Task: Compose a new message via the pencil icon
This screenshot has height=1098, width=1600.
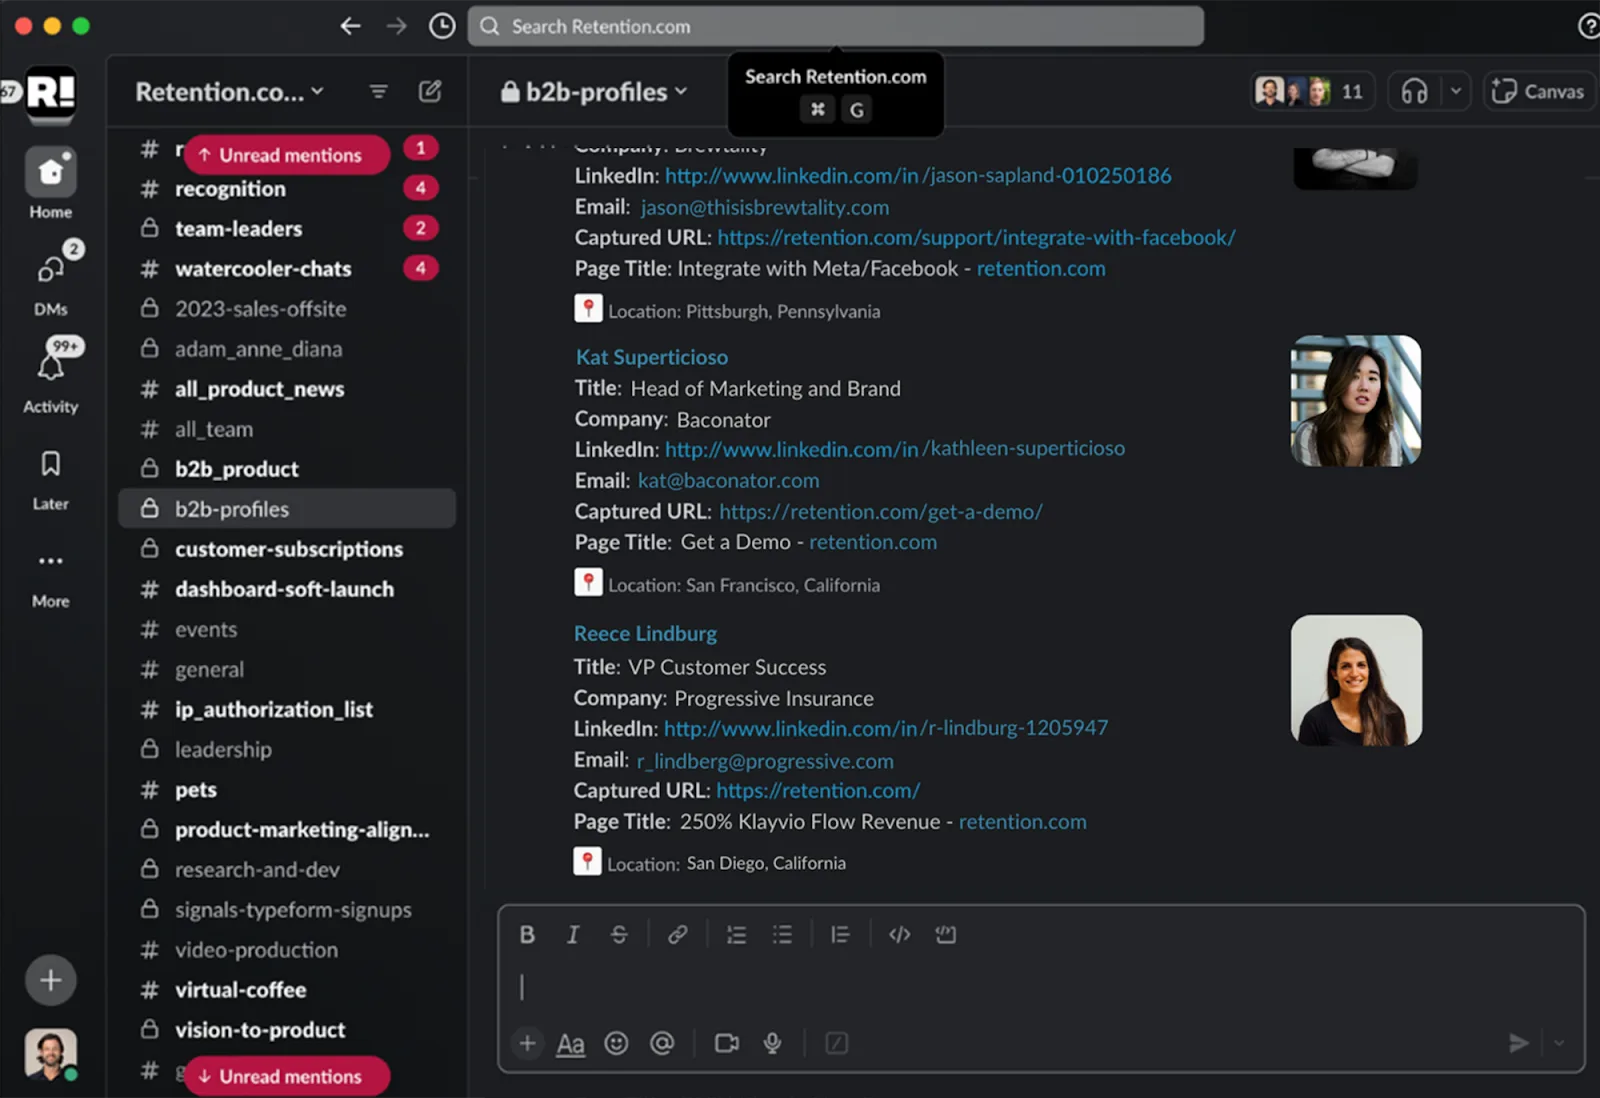Action: [430, 92]
